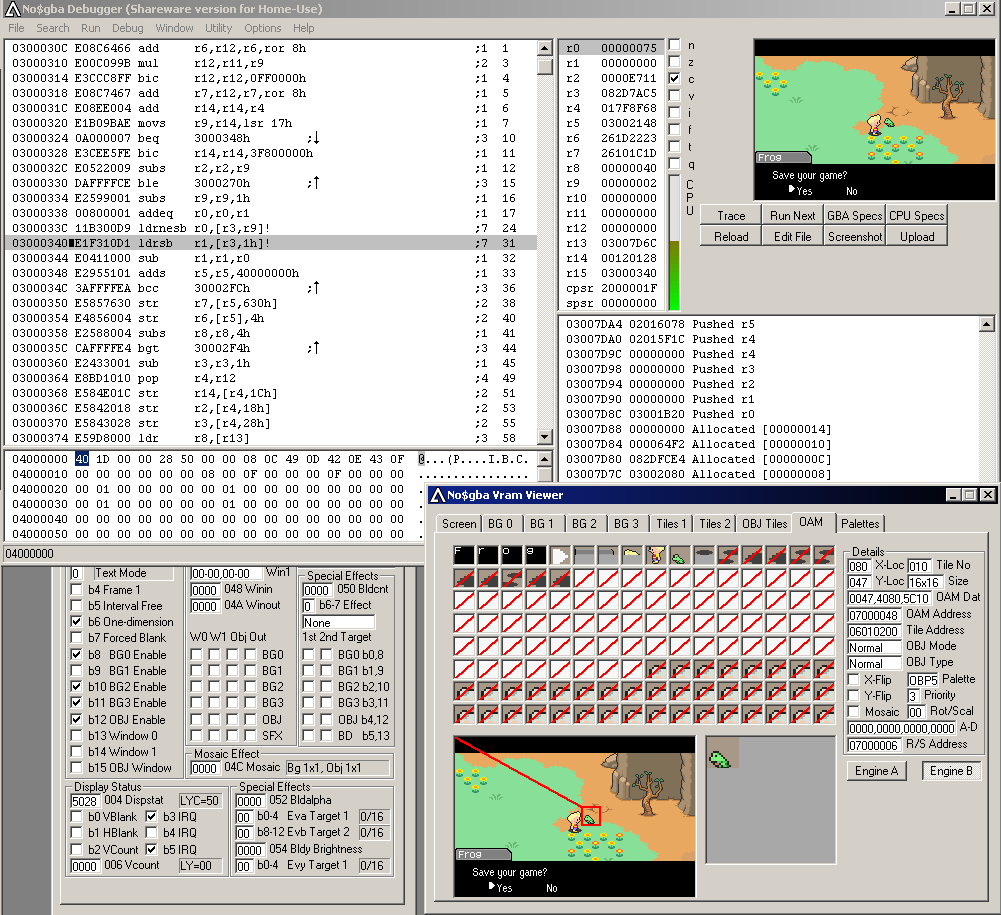Switch to the OBJ Tiles tab
The width and height of the screenshot is (1001, 915).
click(764, 524)
